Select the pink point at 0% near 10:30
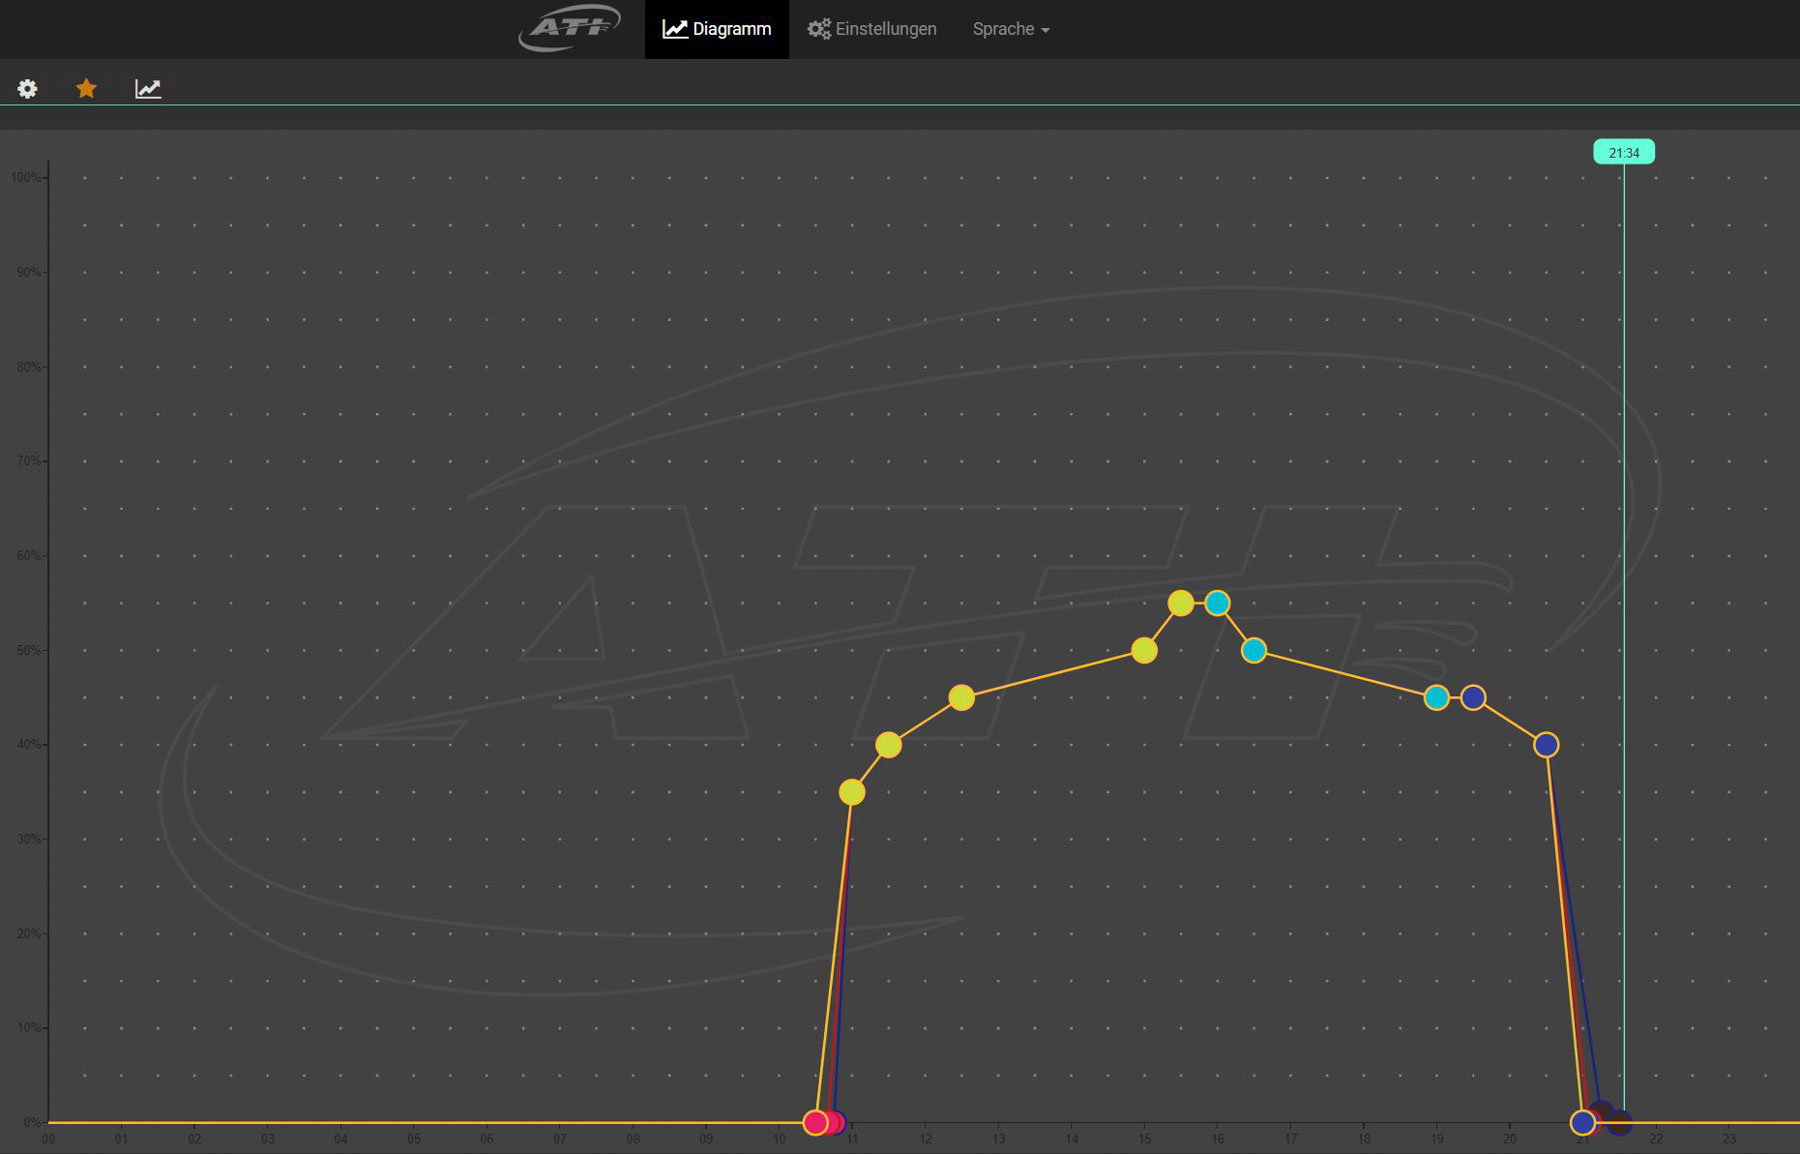 point(815,1122)
